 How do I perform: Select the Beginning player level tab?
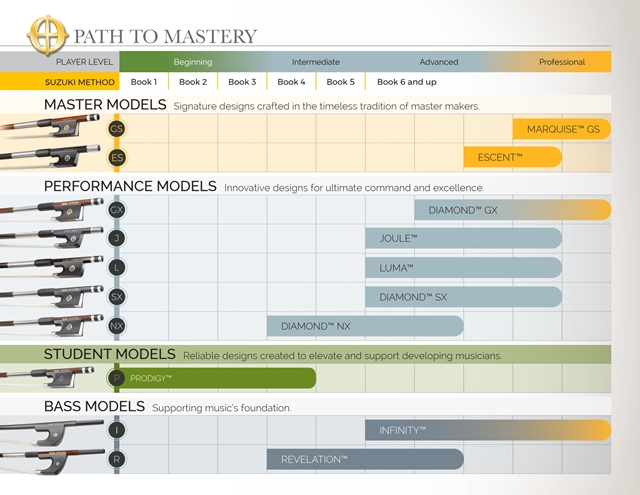coord(193,62)
